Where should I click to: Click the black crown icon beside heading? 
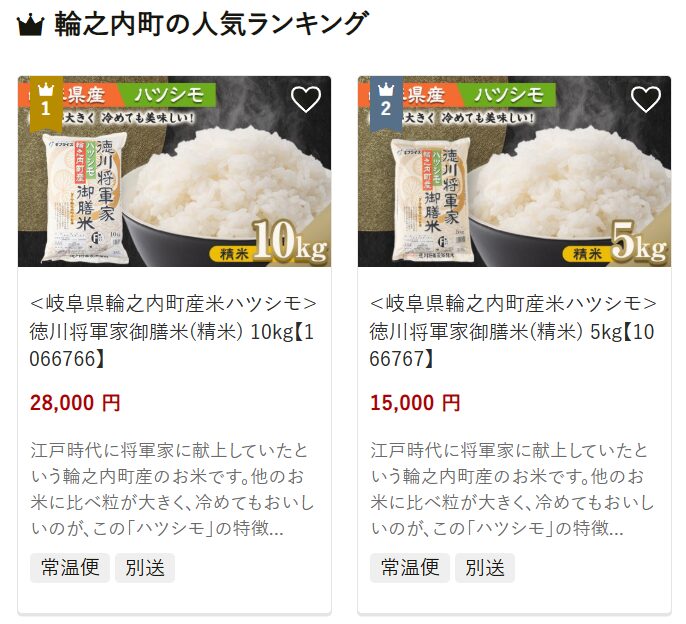(x=31, y=26)
